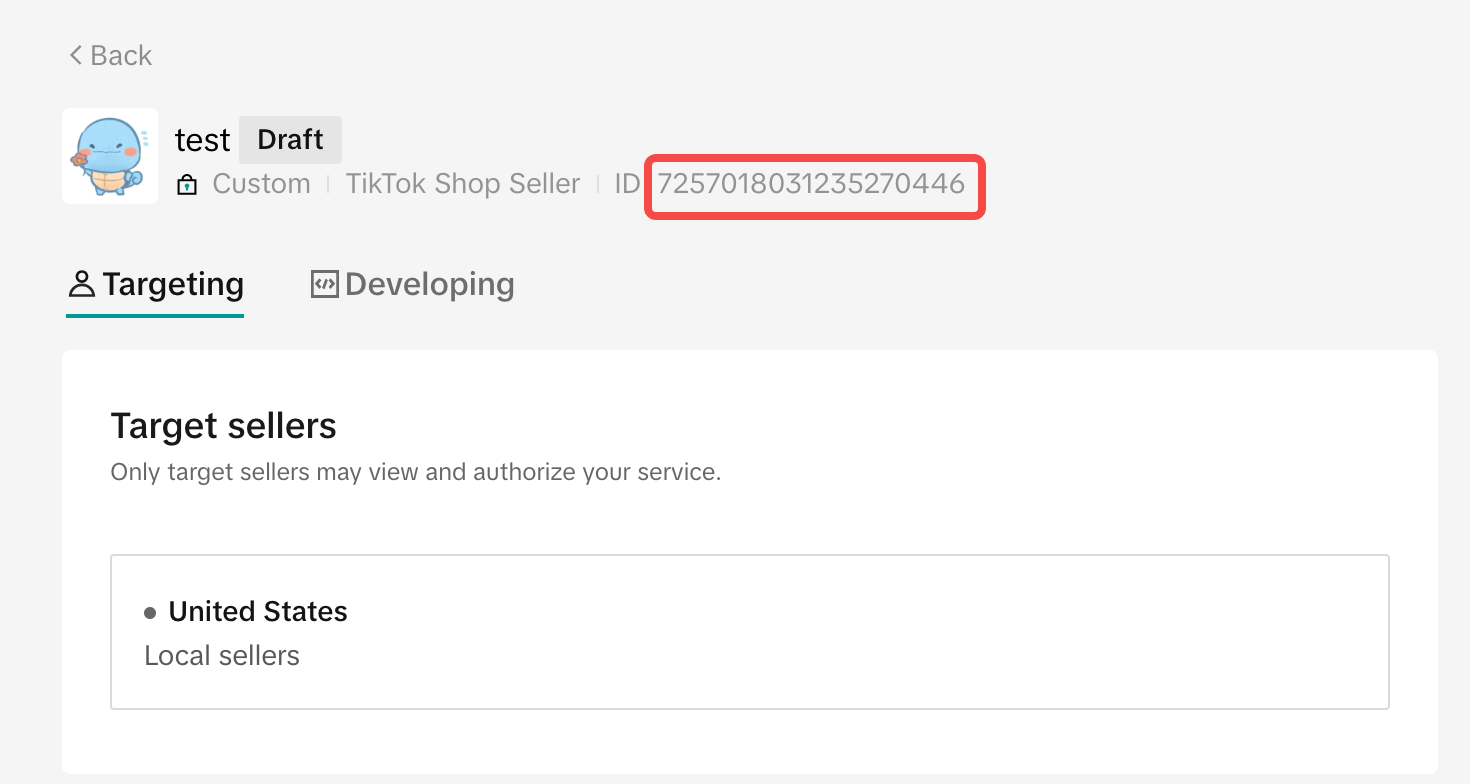
Task: Click the Draft status badge
Action: 291,139
